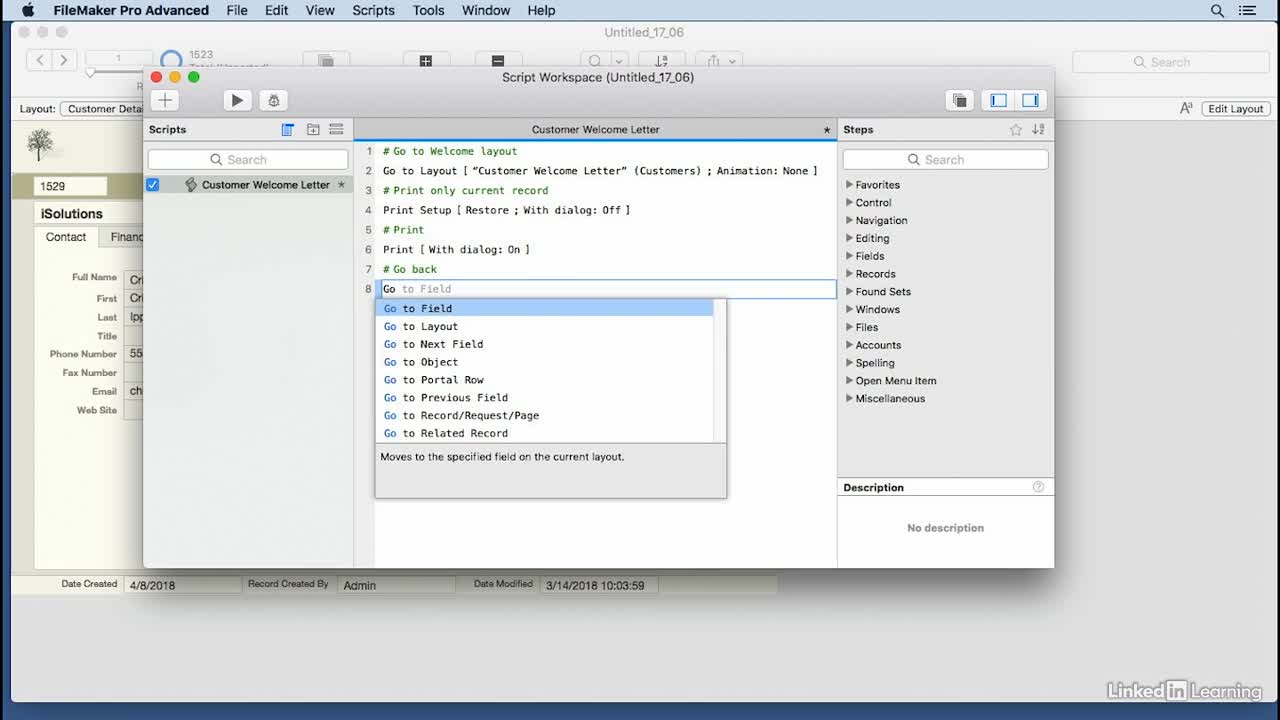Select Go to Object suggestion
The width and height of the screenshot is (1280, 720).
click(x=545, y=362)
